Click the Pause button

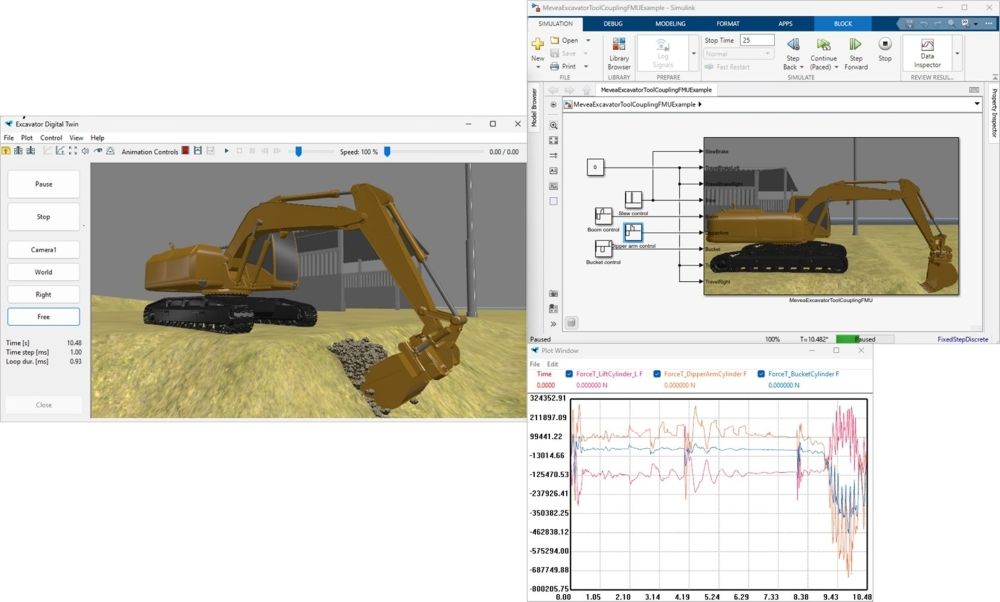click(x=44, y=184)
